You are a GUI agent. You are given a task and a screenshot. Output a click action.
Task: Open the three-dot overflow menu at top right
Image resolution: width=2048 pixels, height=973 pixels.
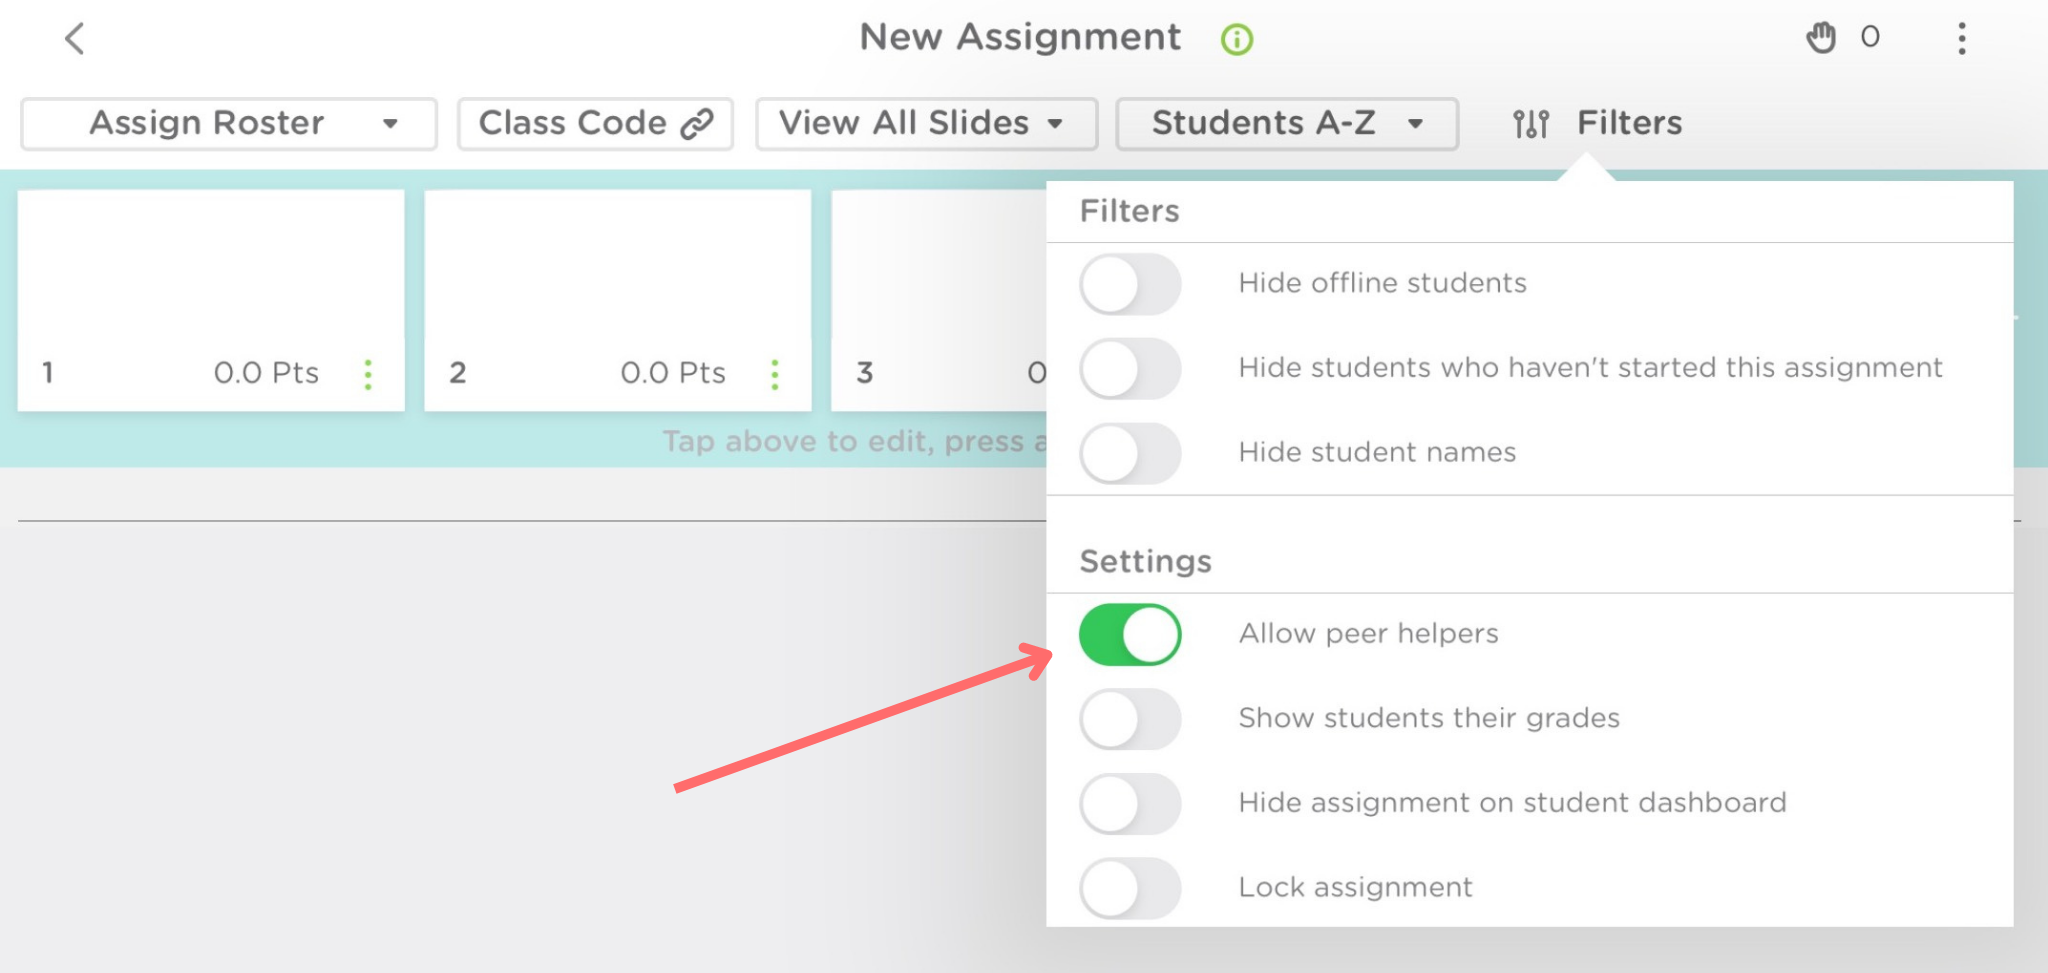[1962, 38]
